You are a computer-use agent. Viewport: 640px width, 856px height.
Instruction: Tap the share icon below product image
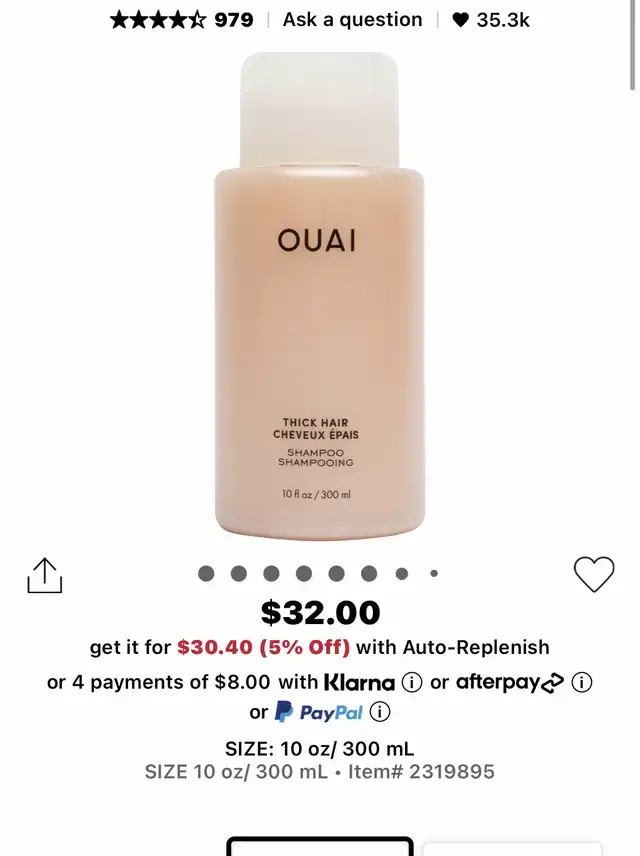[x=45, y=575]
